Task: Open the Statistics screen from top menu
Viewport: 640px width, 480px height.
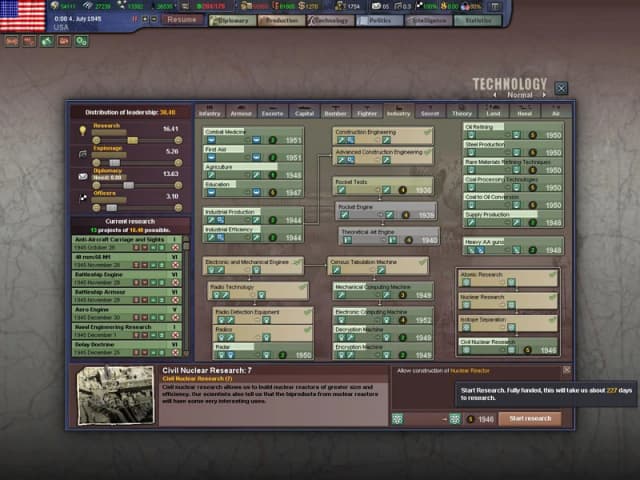Action: (x=478, y=20)
